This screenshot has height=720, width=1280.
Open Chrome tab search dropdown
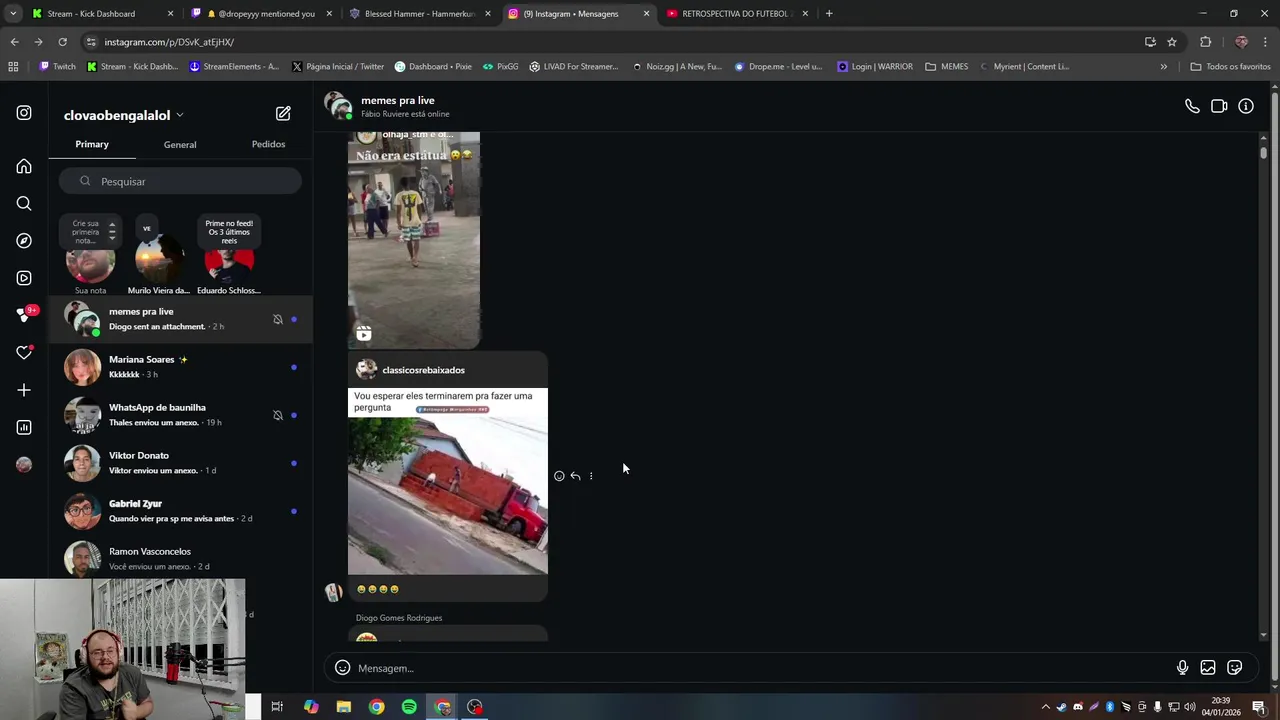pos(13,14)
